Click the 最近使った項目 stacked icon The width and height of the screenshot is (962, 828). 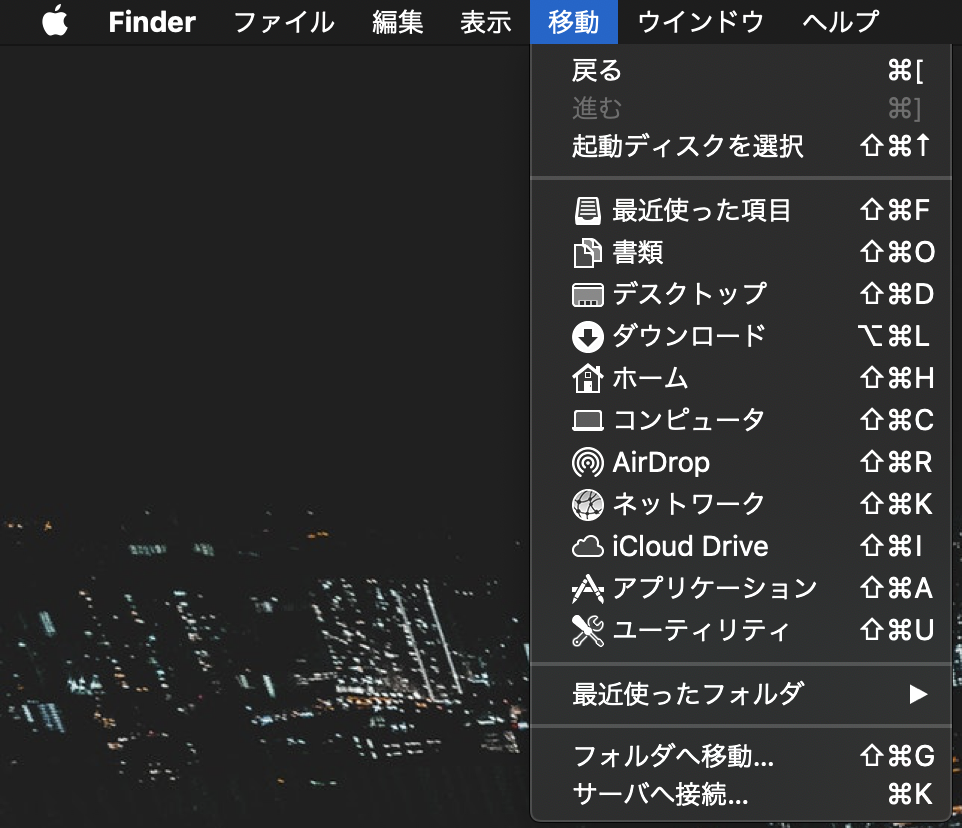[588, 210]
